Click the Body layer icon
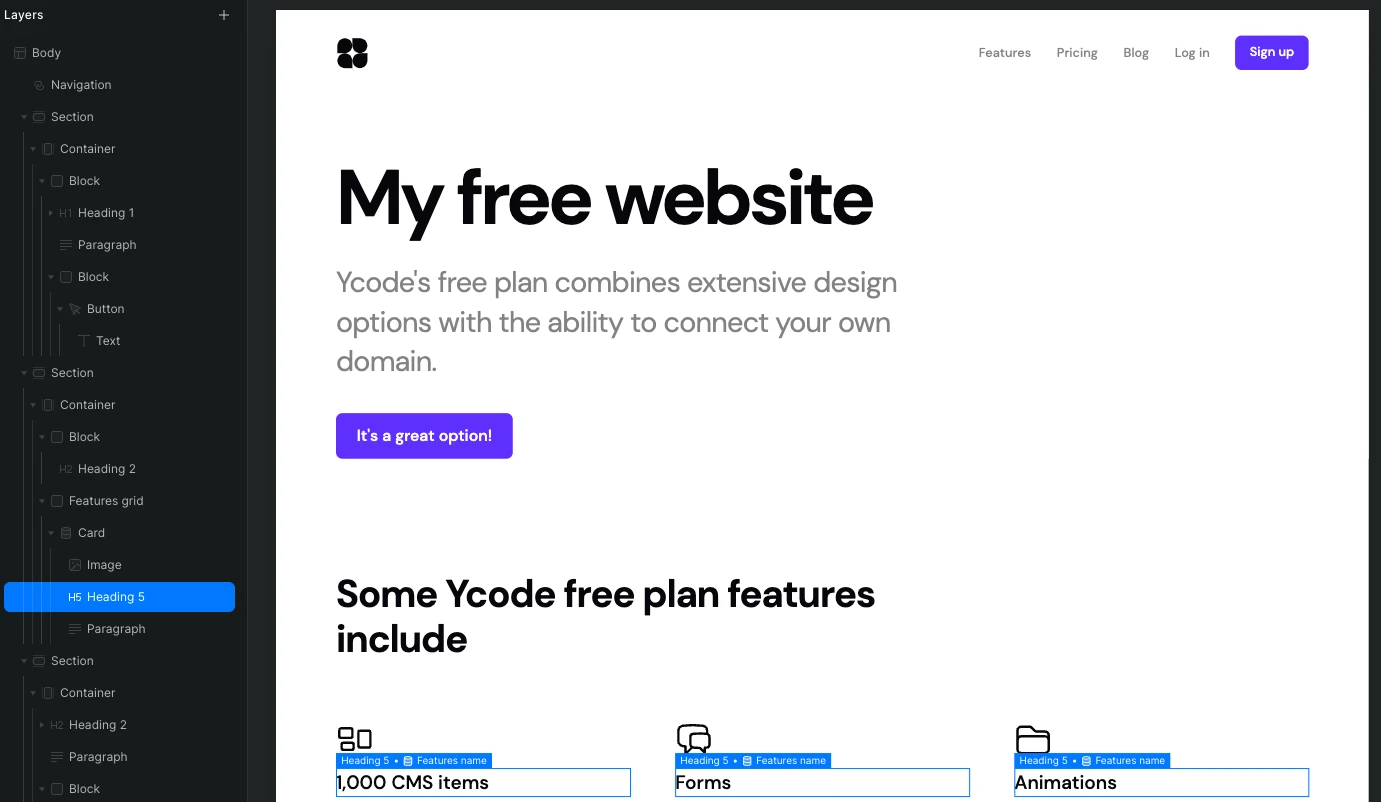The height and width of the screenshot is (802, 1381). (20, 53)
